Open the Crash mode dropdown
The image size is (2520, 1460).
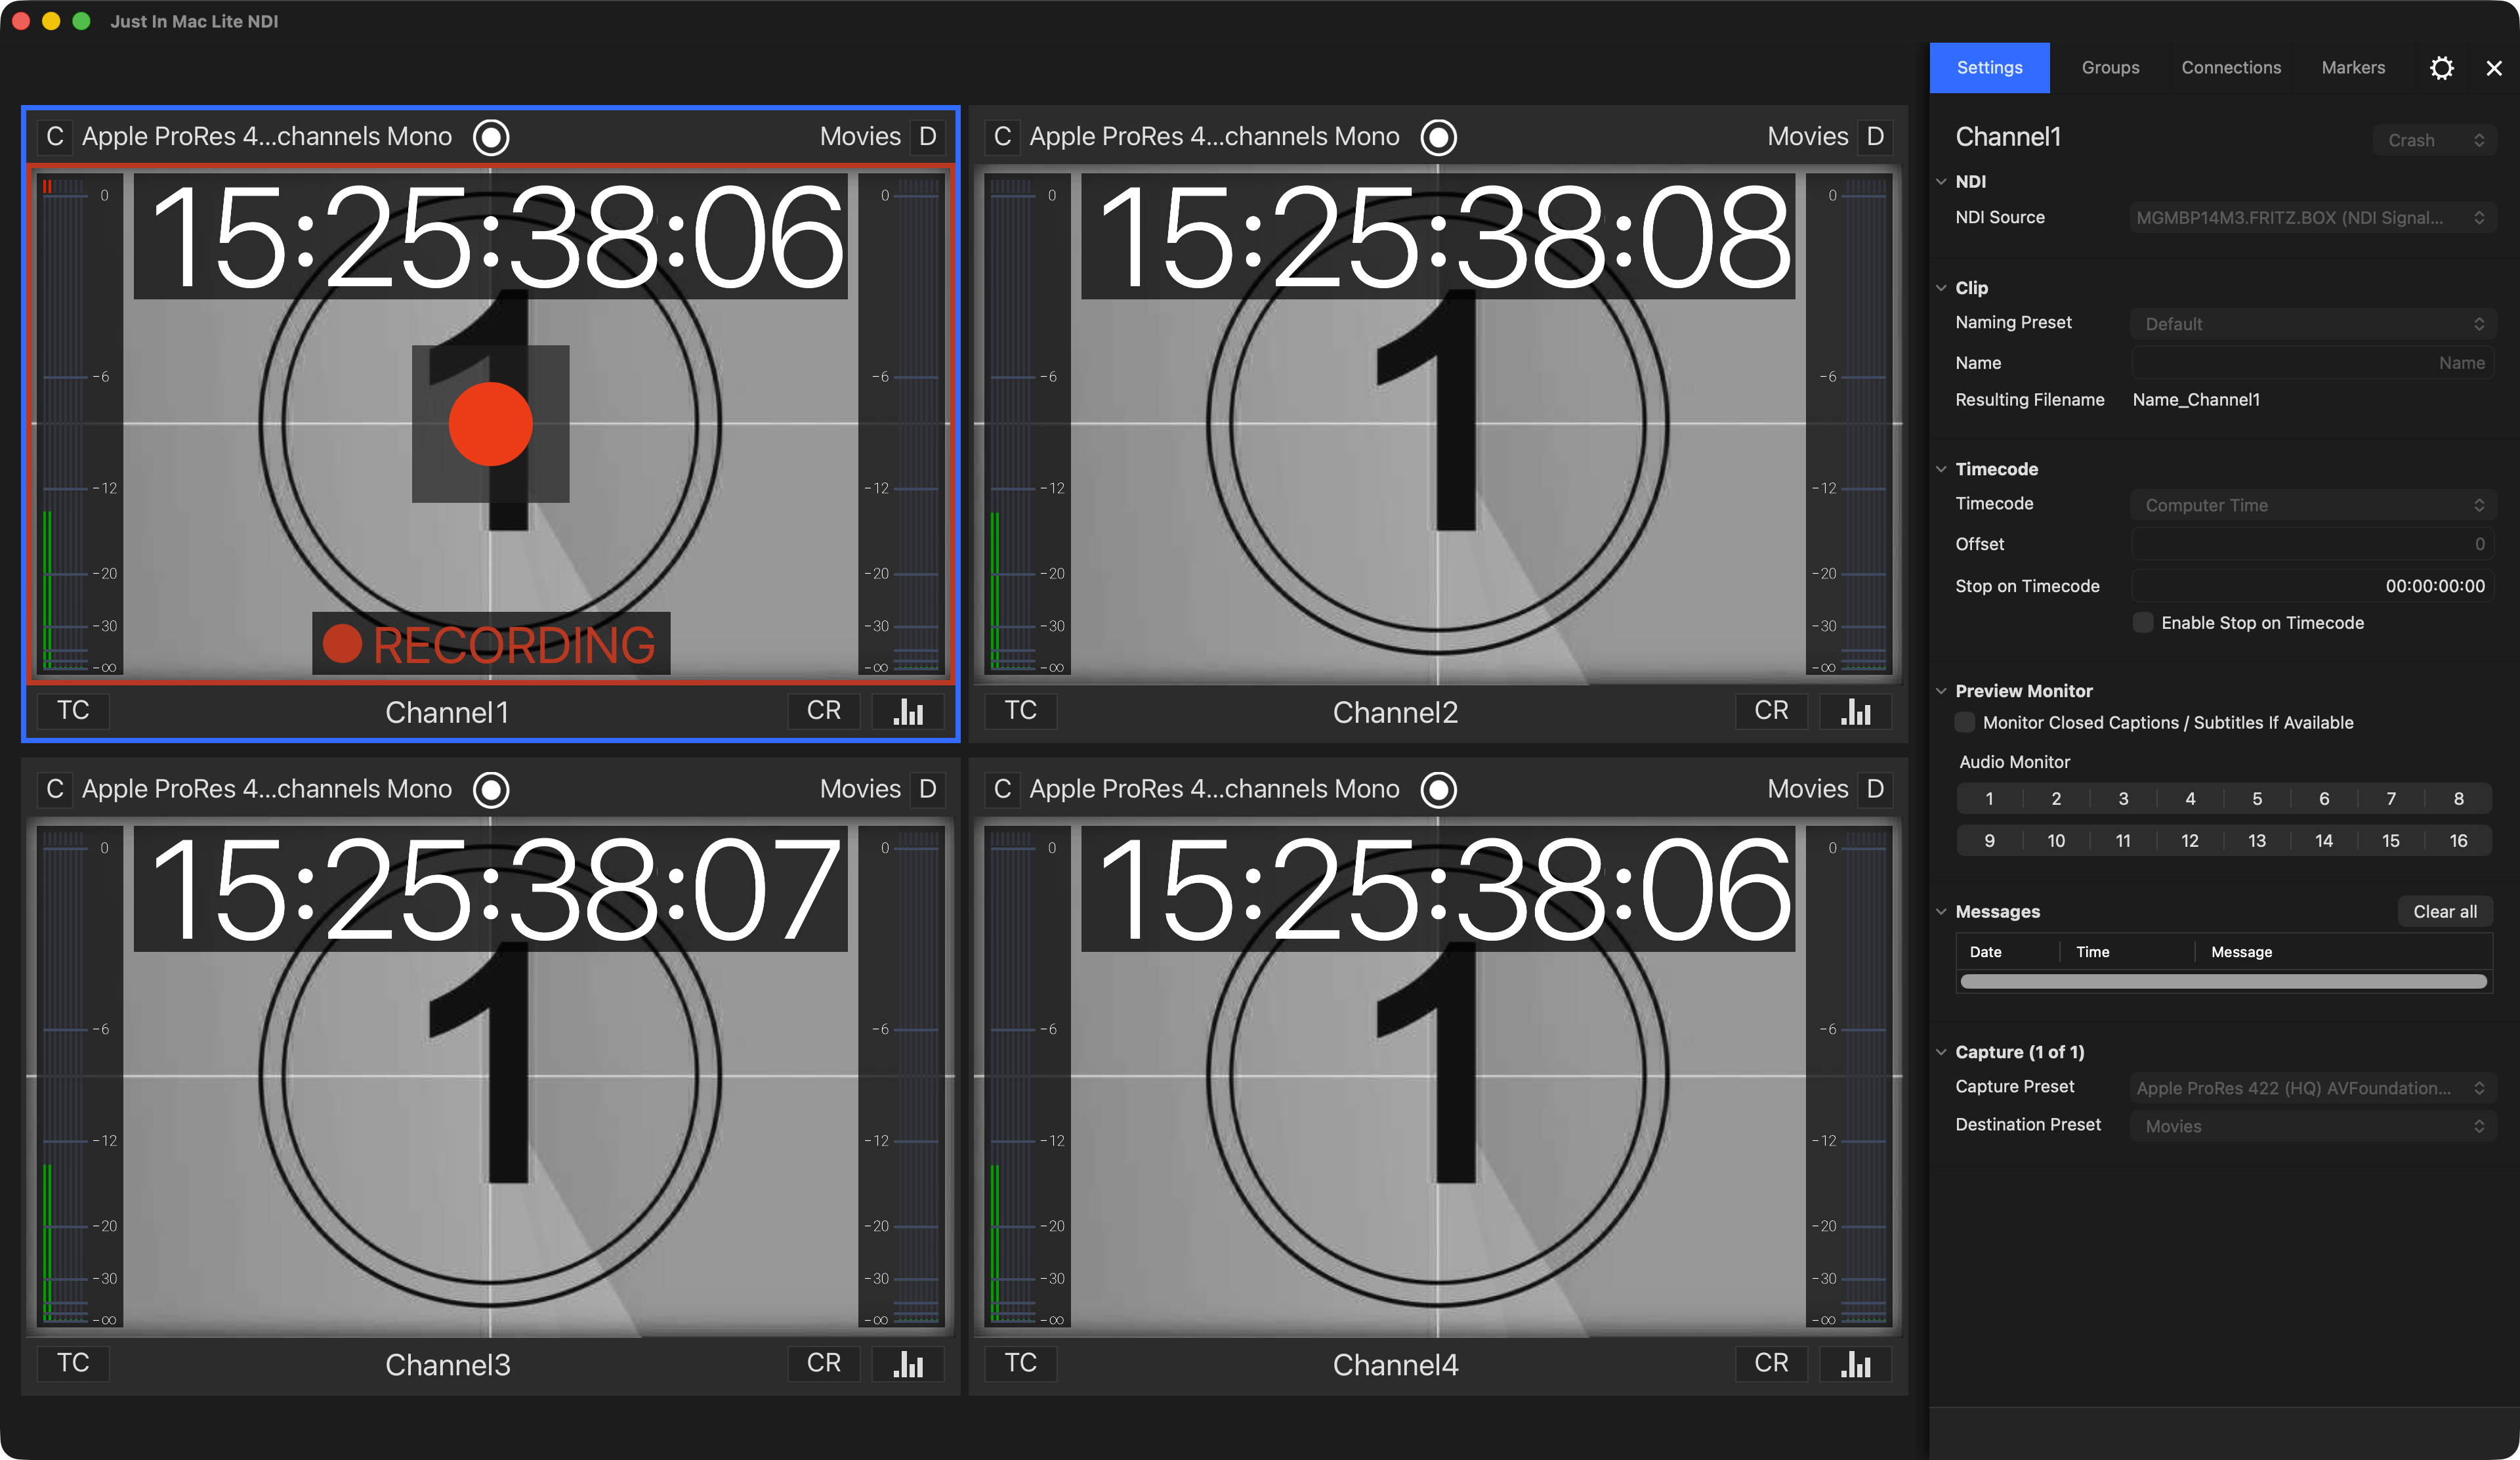[x=2434, y=140]
